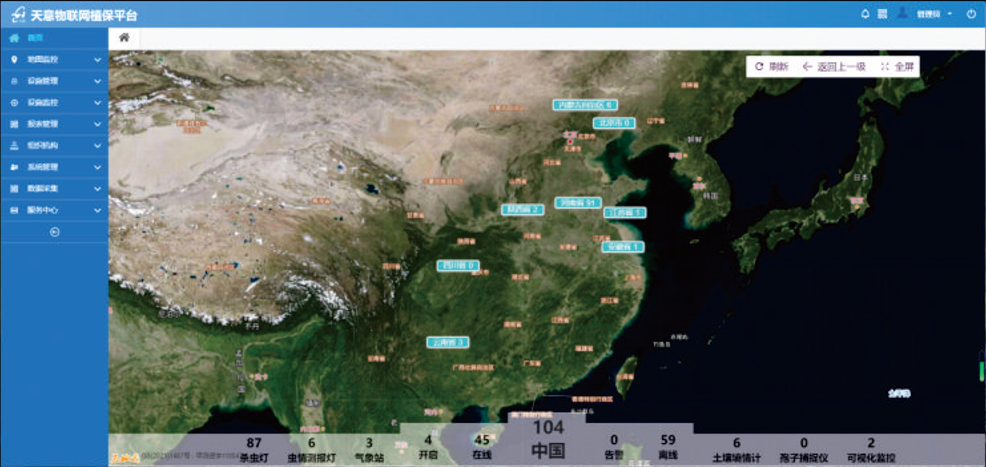Click the power logout icon
Image resolution: width=986 pixels, height=467 pixels.
click(971, 14)
